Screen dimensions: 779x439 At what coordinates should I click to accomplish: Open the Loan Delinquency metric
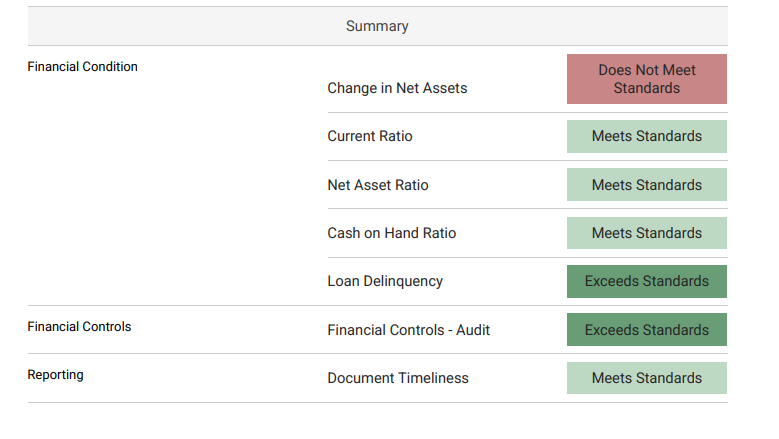click(385, 281)
